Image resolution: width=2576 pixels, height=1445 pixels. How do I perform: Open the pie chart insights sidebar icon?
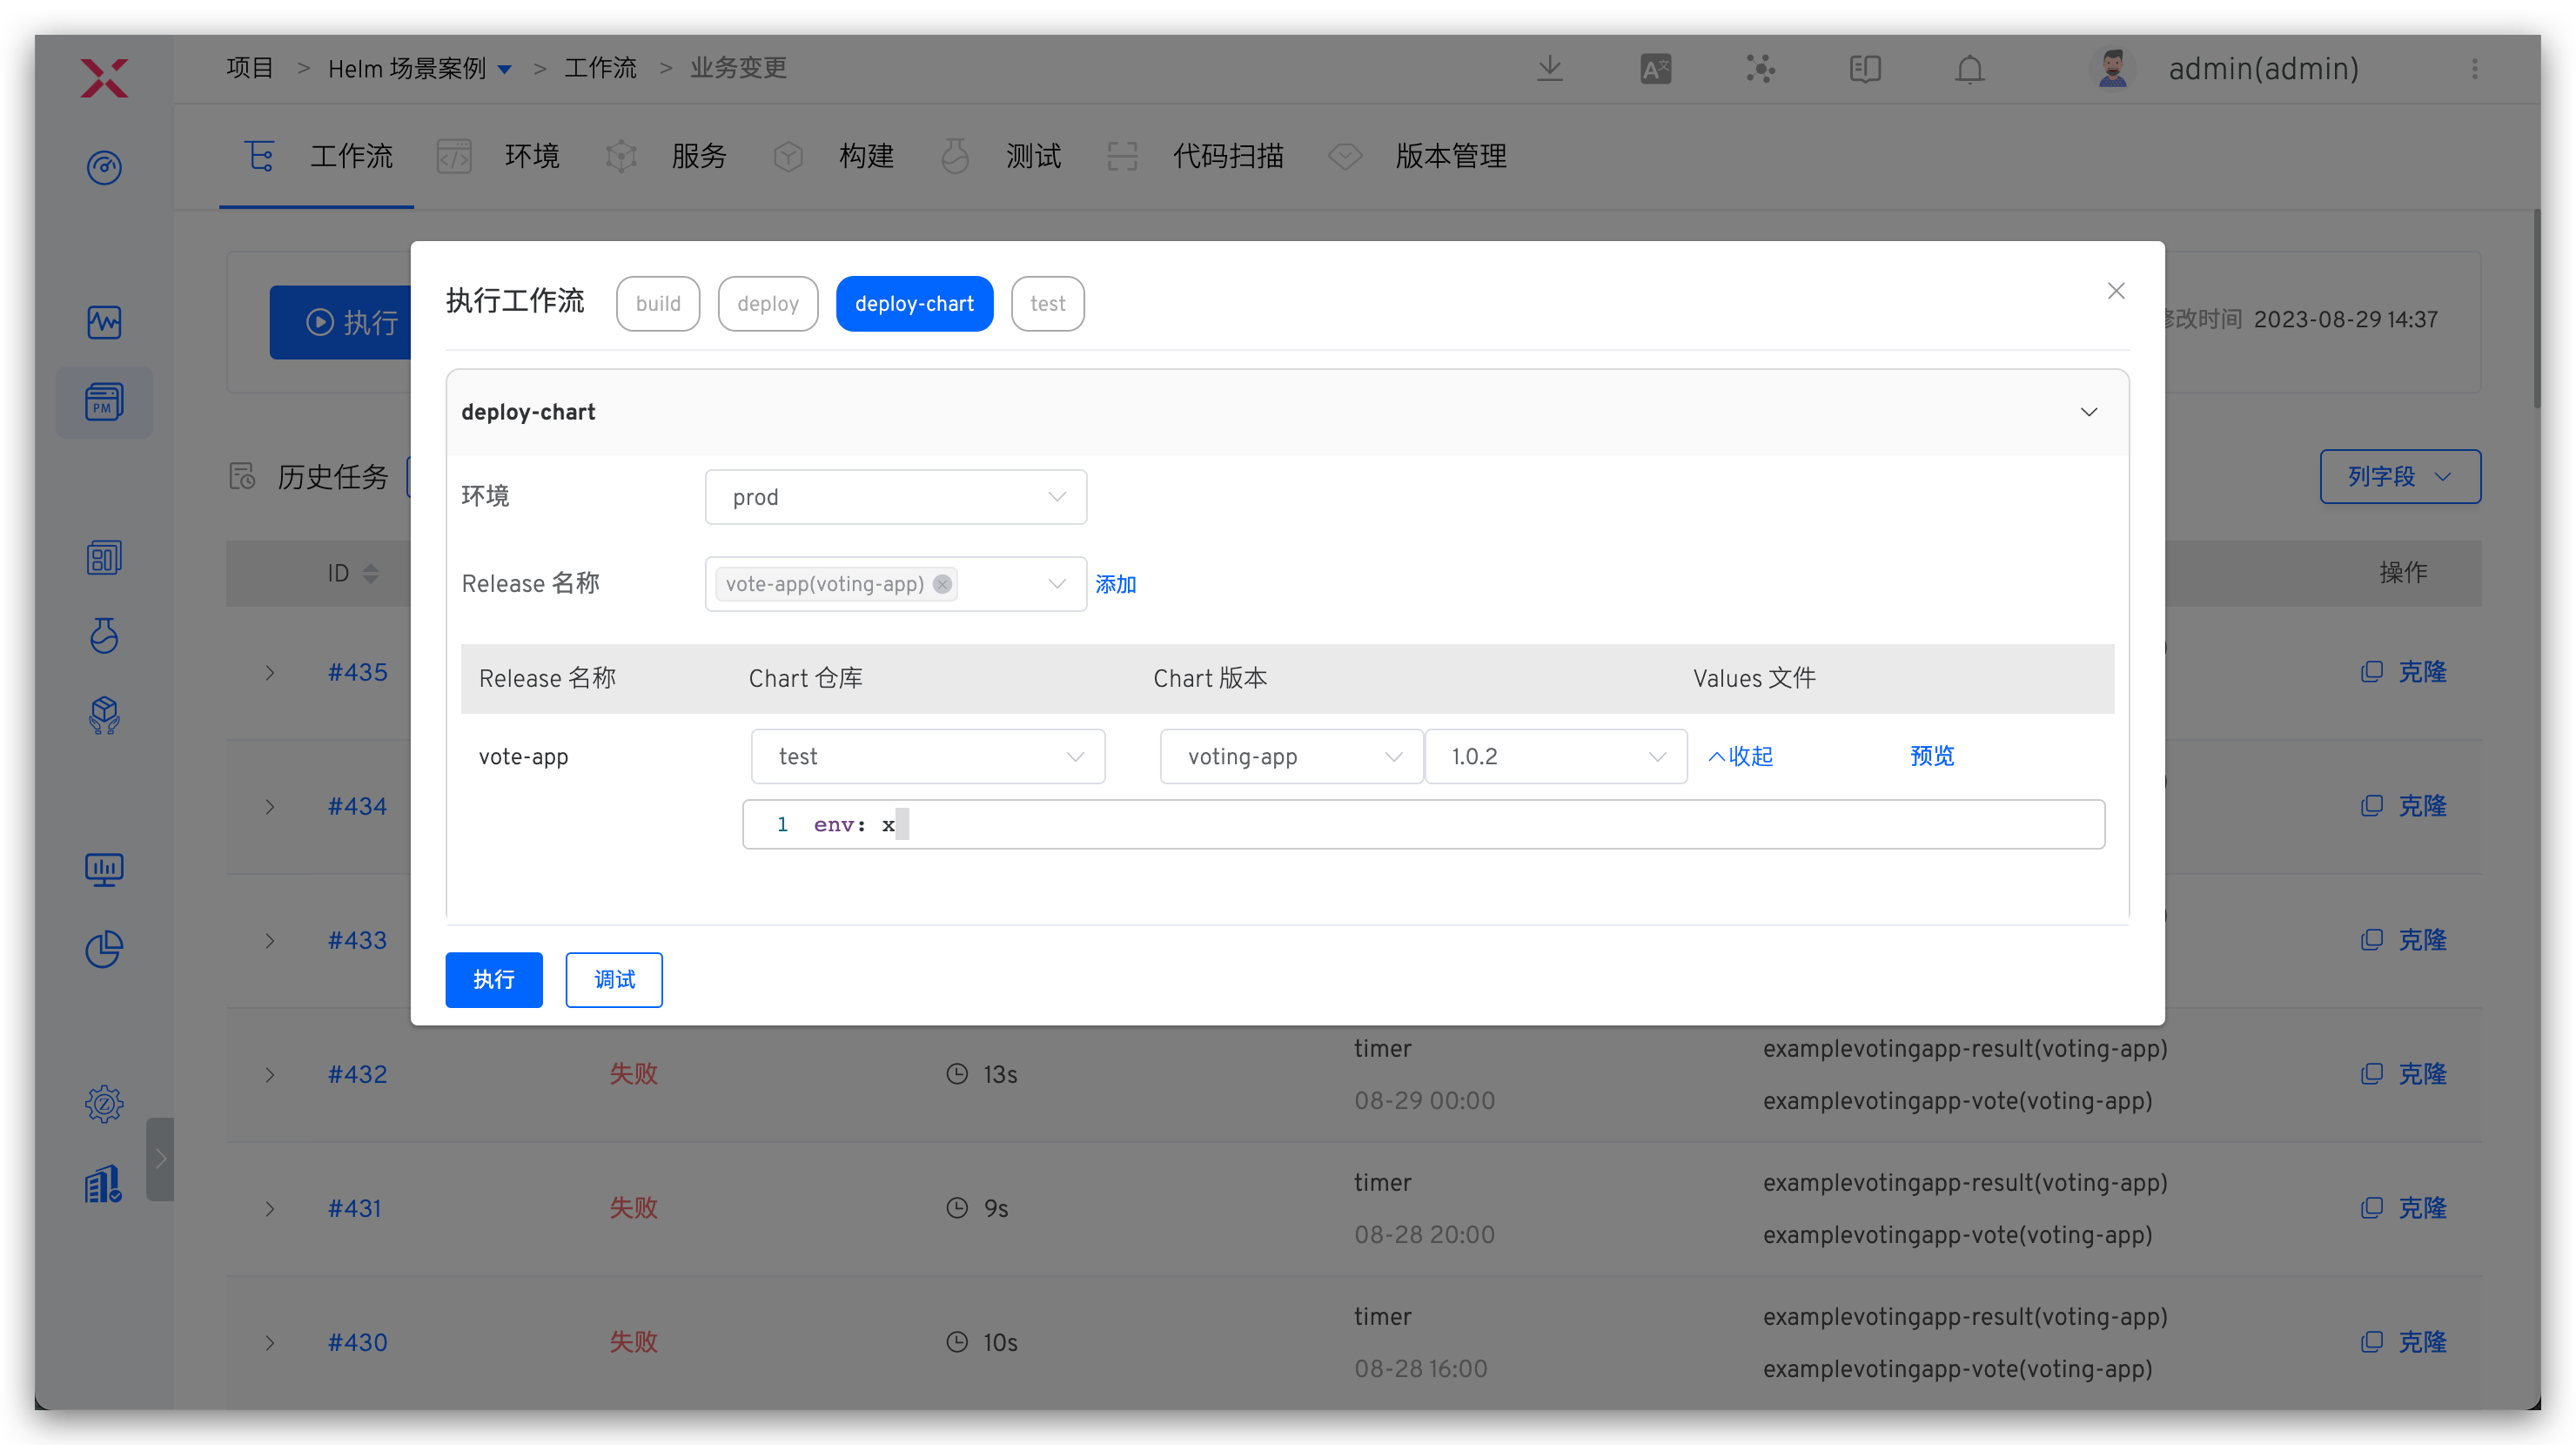click(104, 949)
